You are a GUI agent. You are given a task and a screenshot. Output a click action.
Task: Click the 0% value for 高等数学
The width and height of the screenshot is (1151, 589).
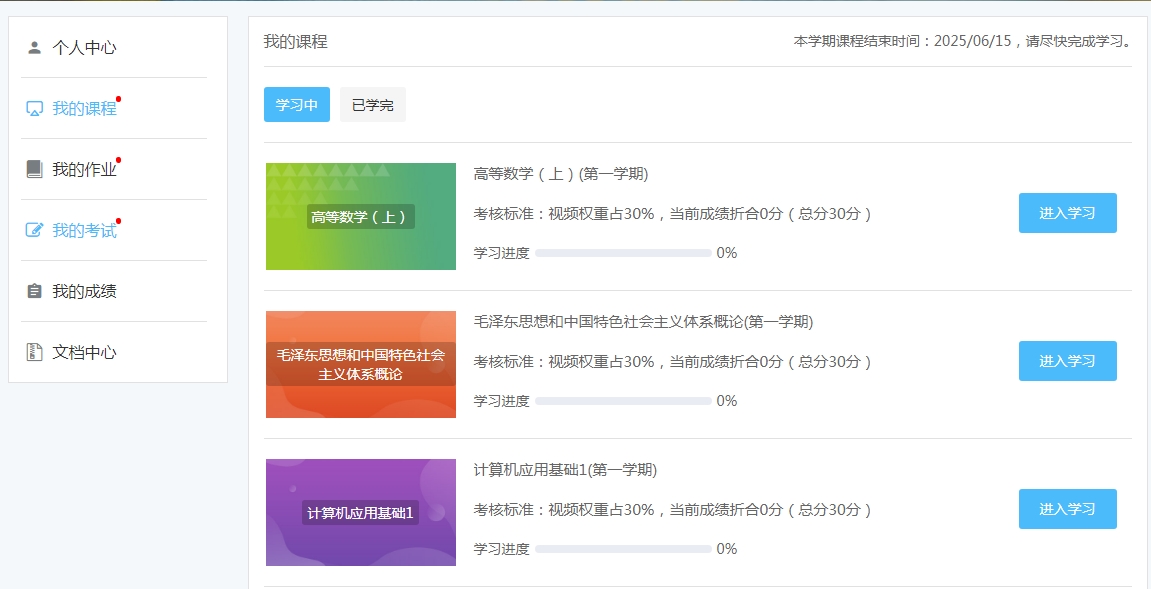tap(727, 253)
